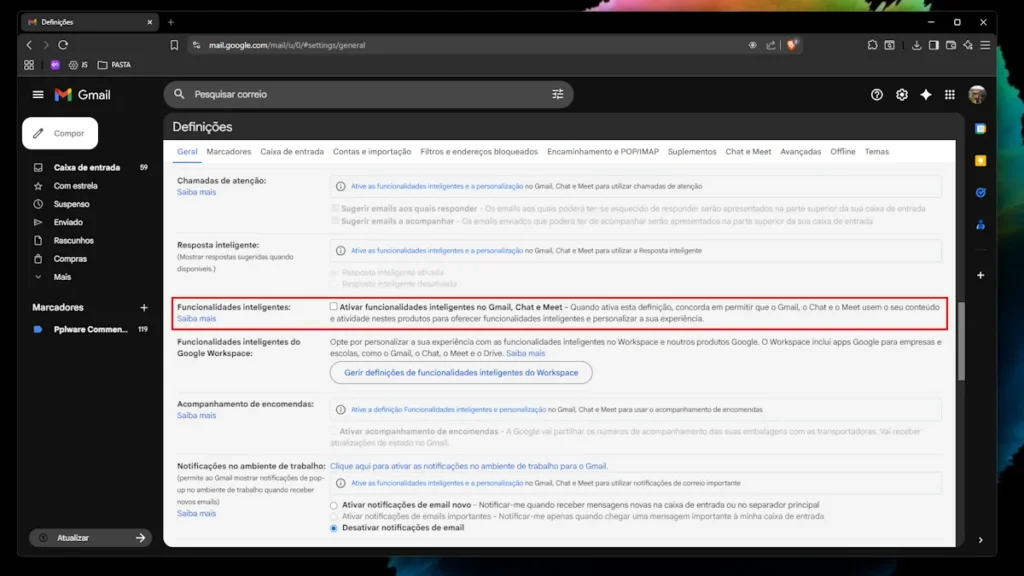The image size is (1024, 576).
Task: Check Sugerir emails aos quais responder
Action: click(x=335, y=208)
